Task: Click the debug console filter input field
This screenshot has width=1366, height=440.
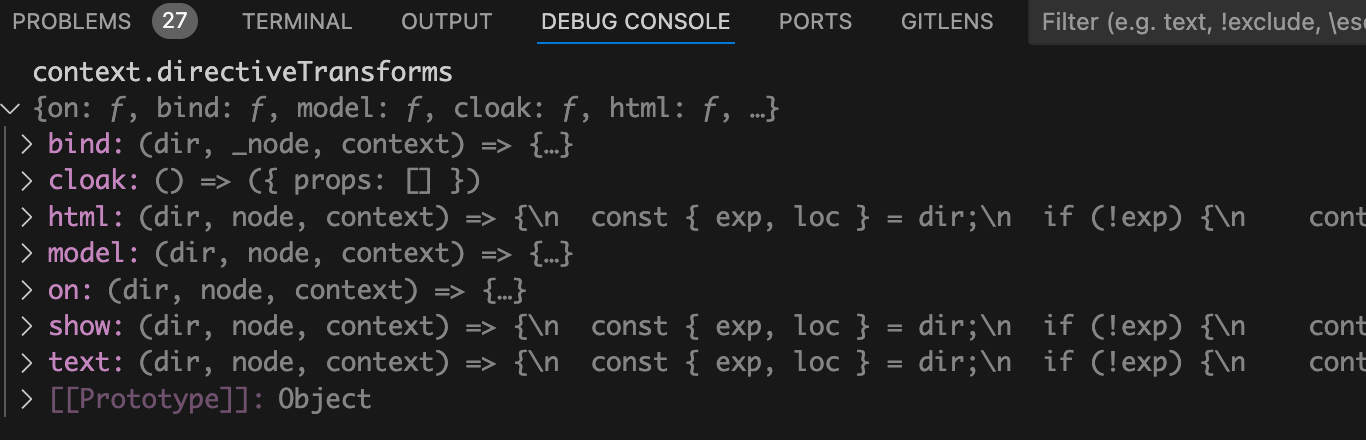Action: pos(1200,21)
